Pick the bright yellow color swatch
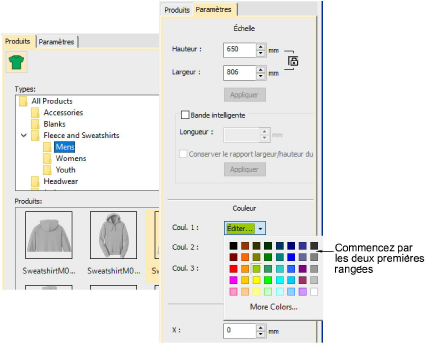Viewport: 427px width, 360px height. pyautogui.click(x=256, y=280)
